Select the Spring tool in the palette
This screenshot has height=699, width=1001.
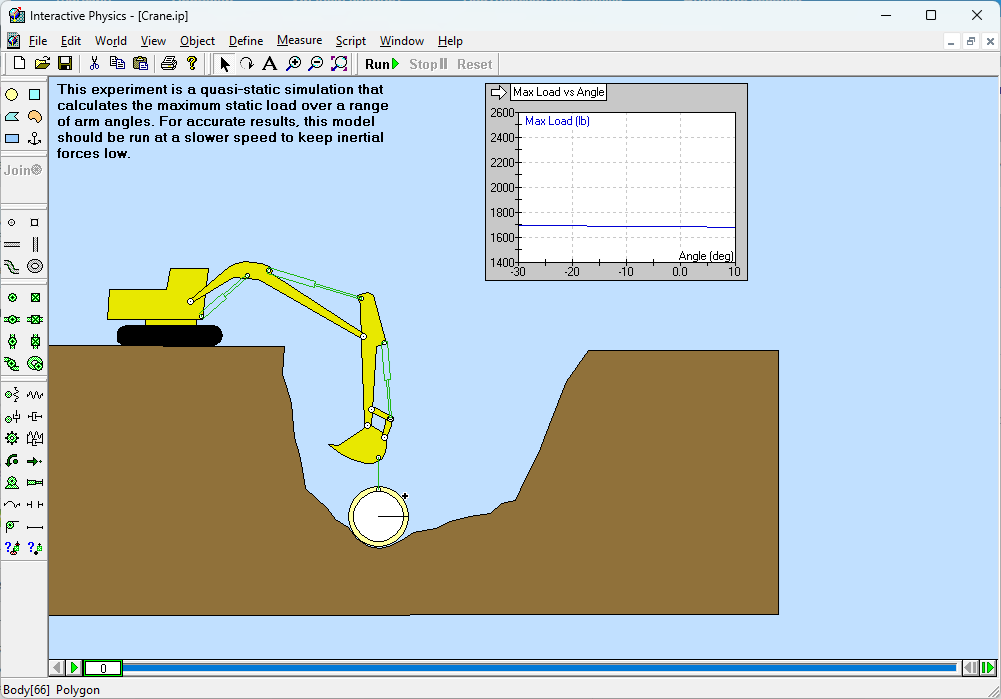(35, 395)
